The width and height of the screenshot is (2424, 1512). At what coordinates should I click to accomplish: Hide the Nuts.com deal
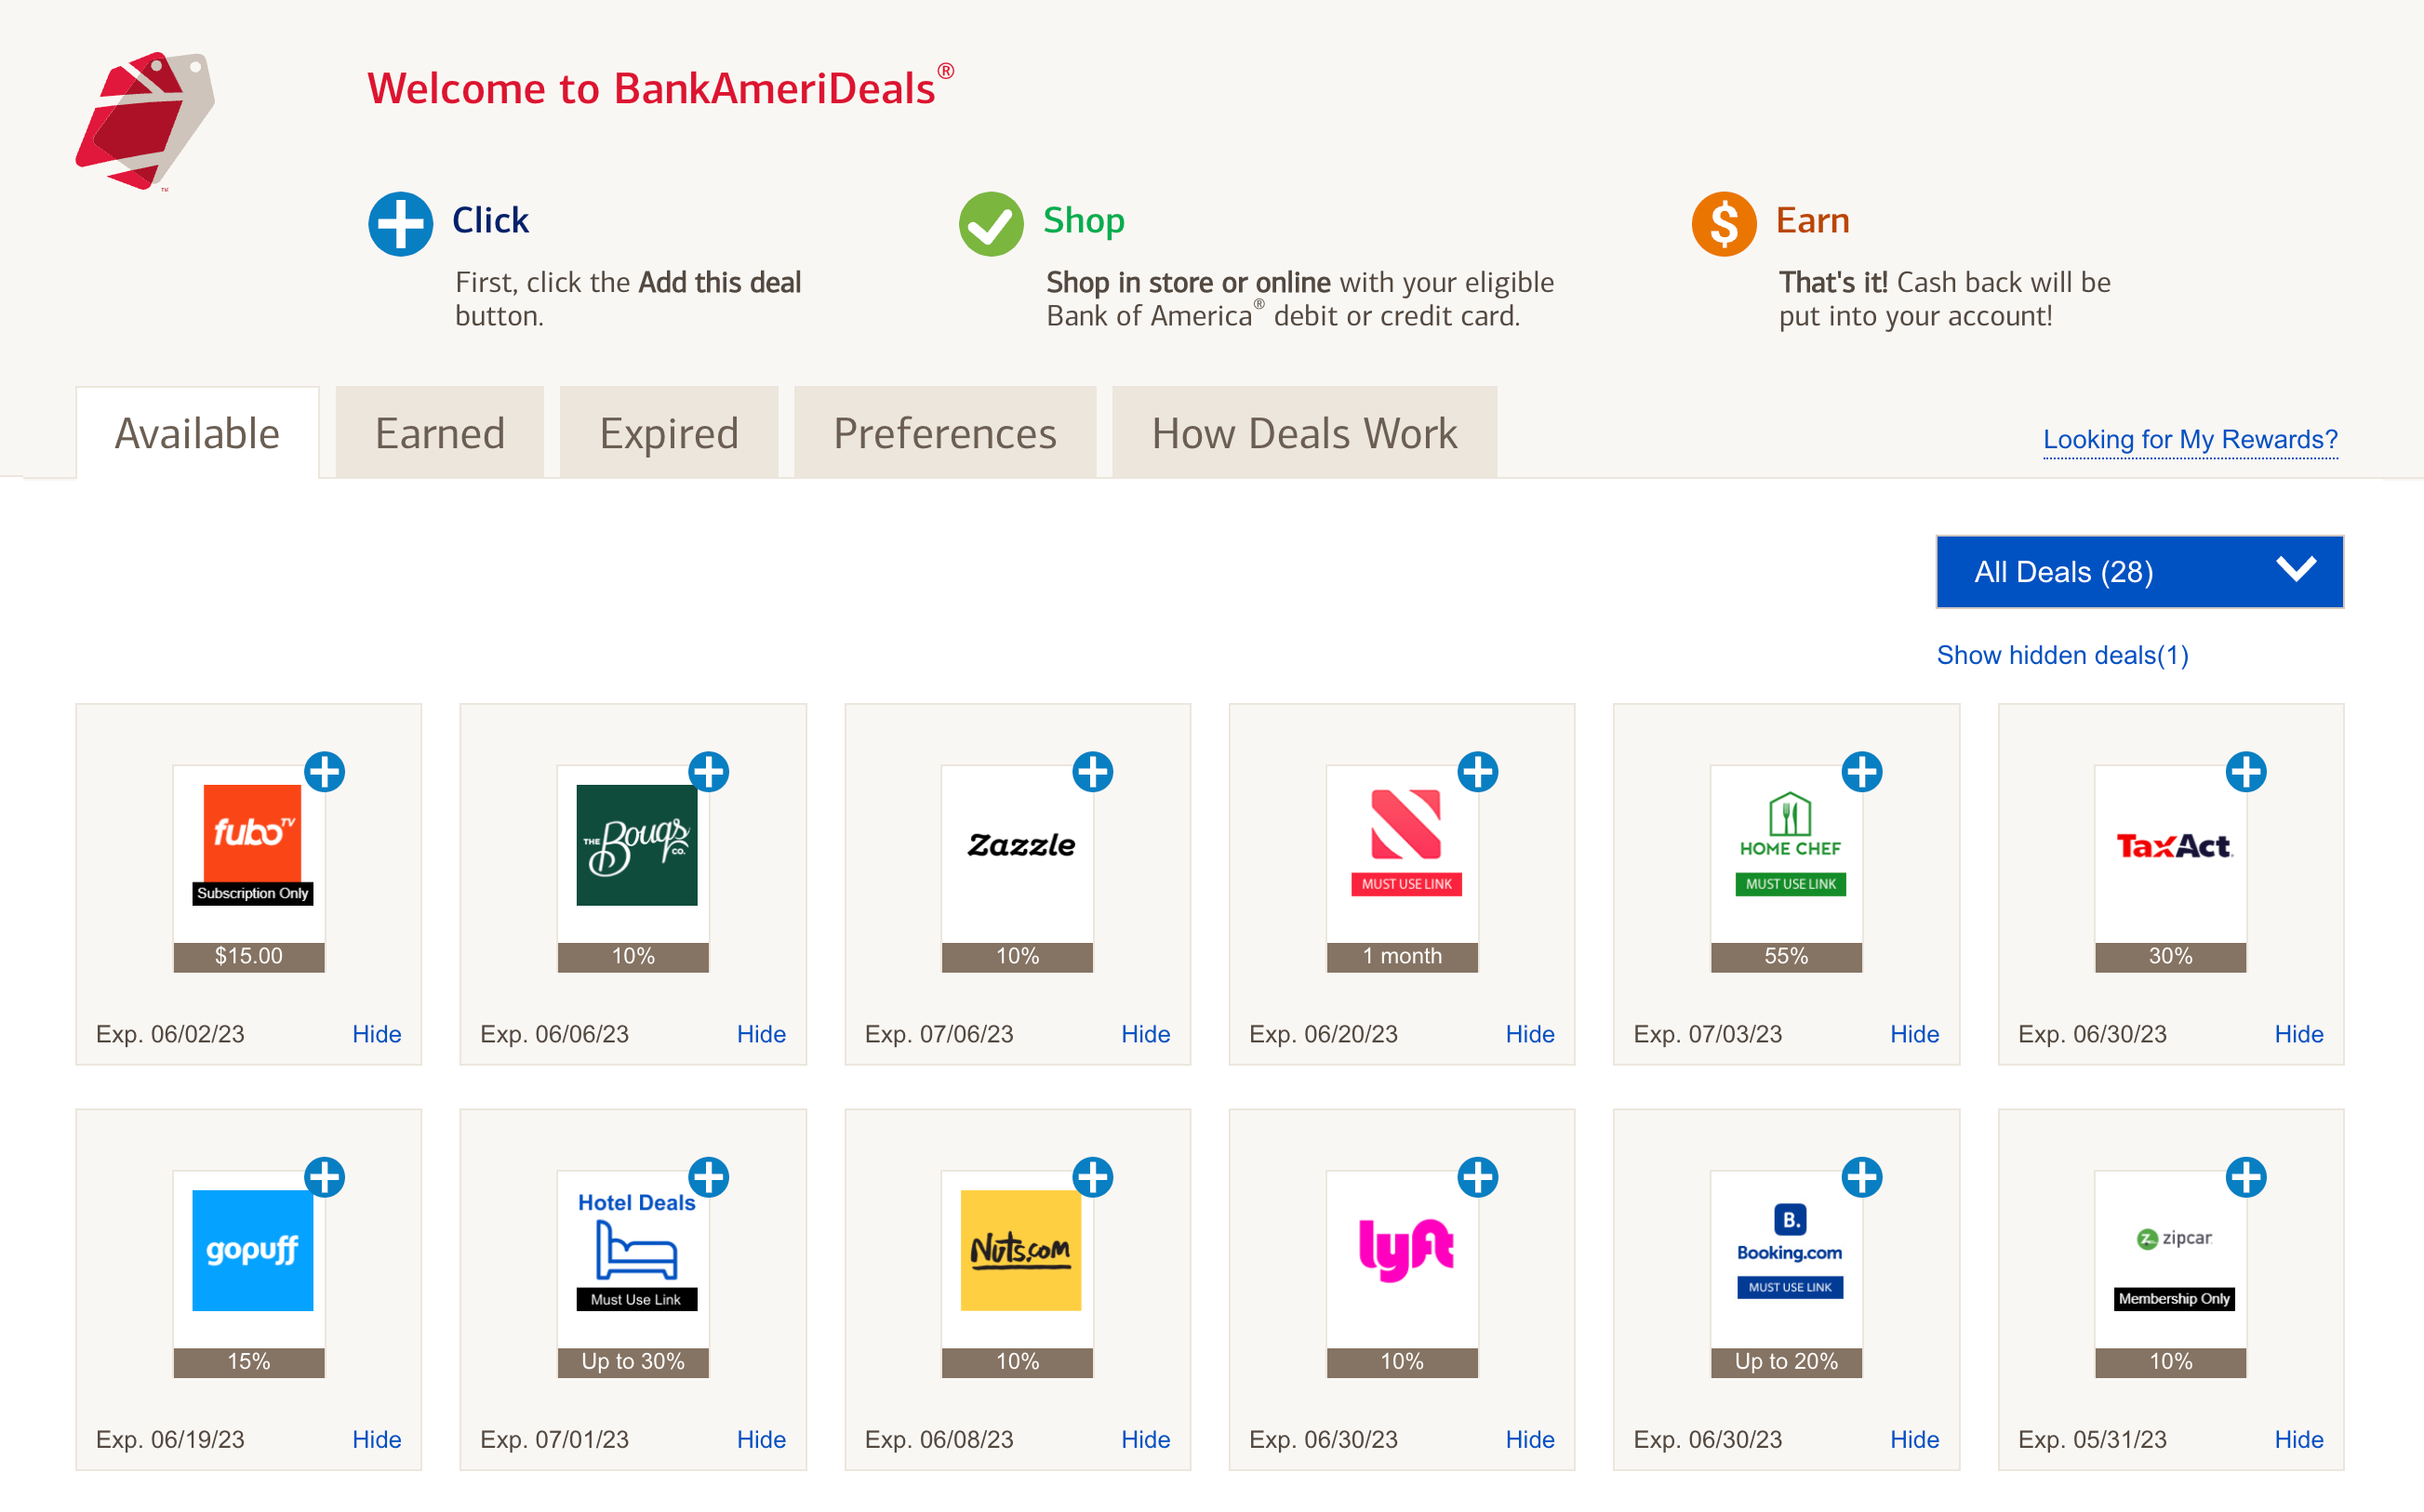coord(1145,1439)
